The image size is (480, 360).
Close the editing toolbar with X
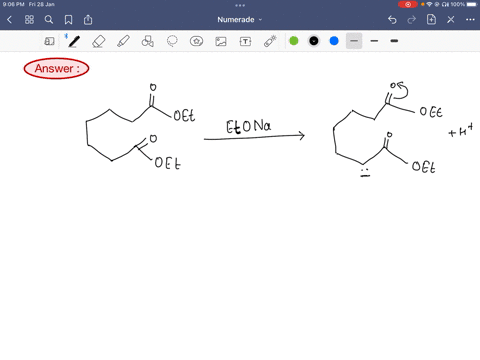click(x=451, y=20)
